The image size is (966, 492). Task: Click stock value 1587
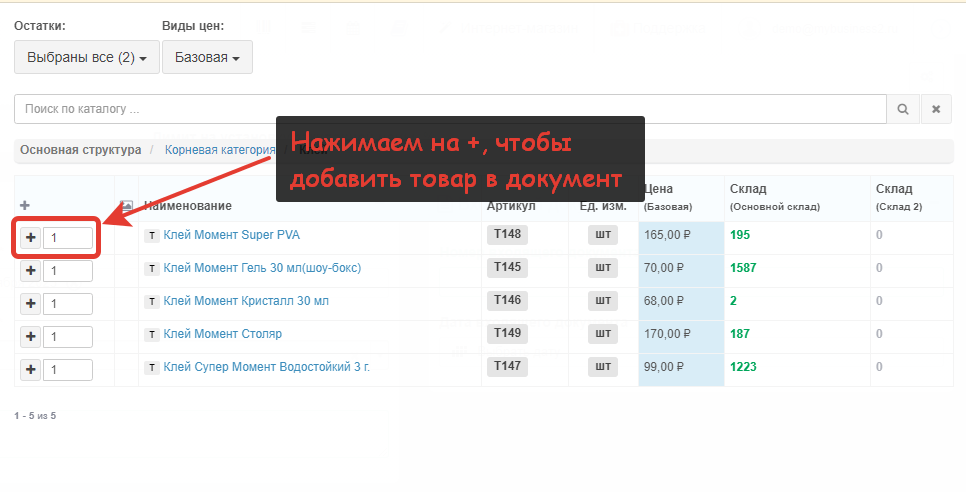click(x=743, y=268)
